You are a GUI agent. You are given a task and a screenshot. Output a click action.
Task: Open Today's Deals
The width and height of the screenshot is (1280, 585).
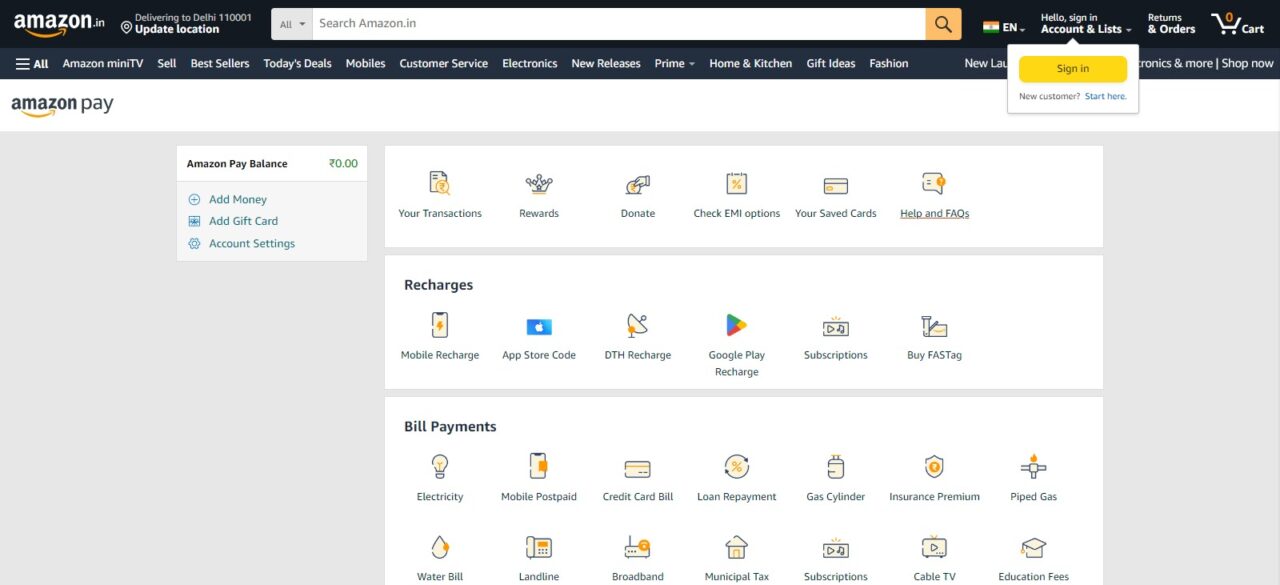pyautogui.click(x=297, y=63)
